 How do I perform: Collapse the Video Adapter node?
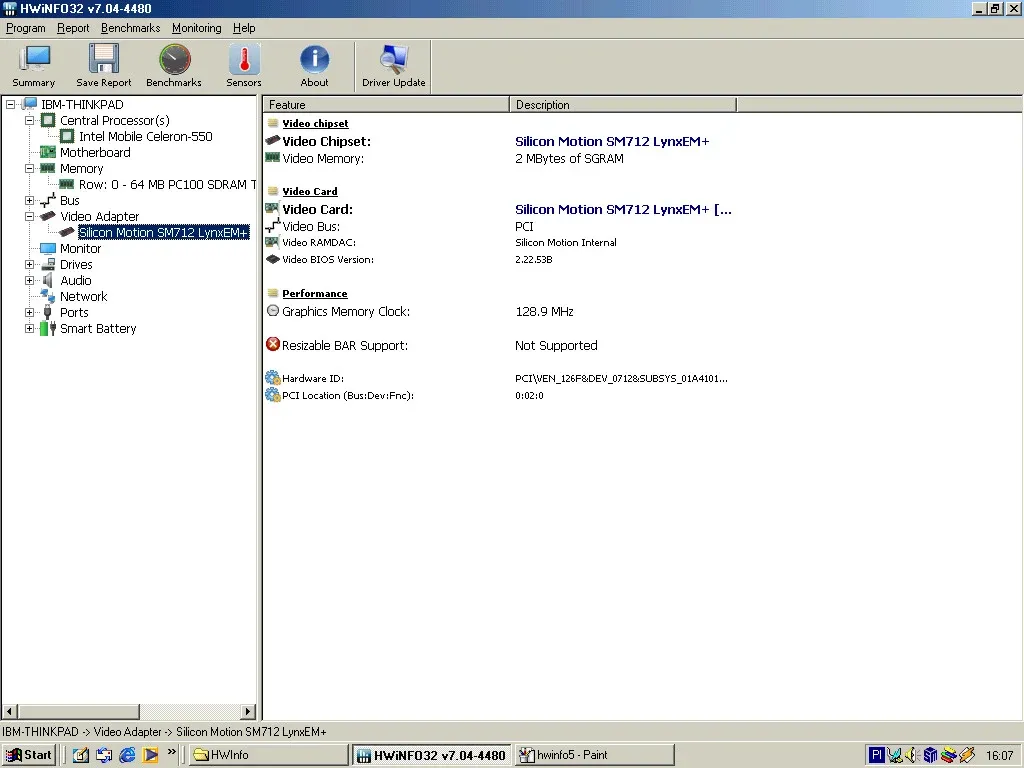click(29, 216)
